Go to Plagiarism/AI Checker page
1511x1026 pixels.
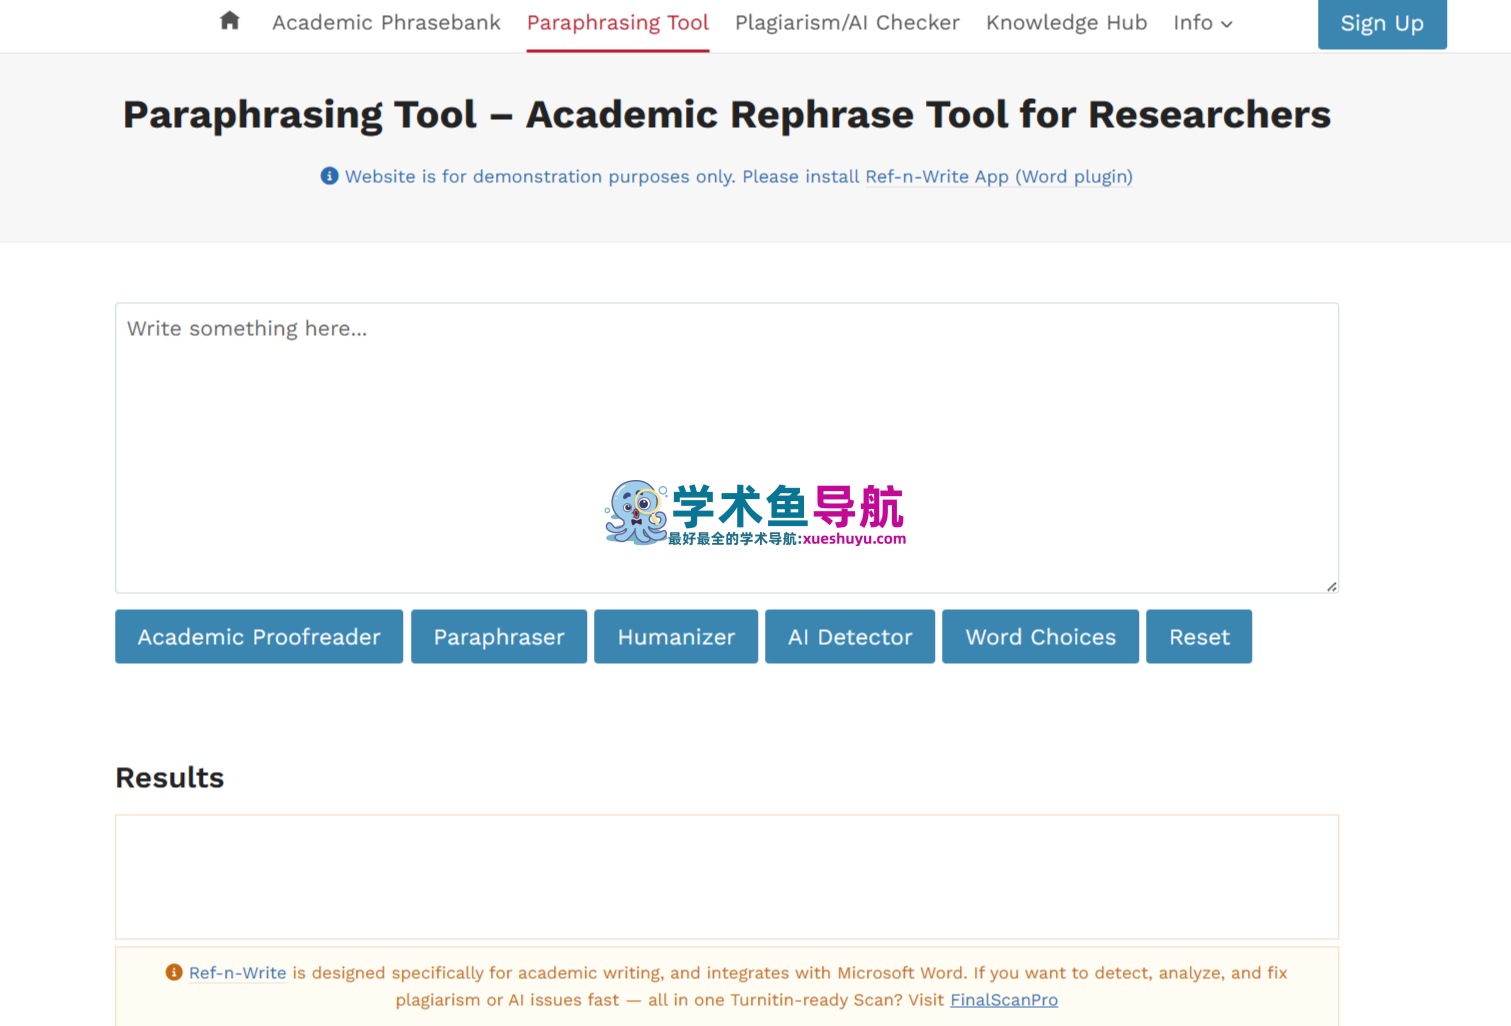coord(847,23)
